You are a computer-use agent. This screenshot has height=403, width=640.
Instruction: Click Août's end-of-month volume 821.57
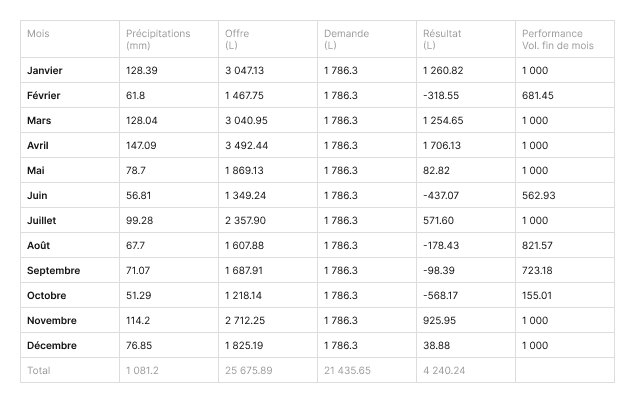(538, 245)
